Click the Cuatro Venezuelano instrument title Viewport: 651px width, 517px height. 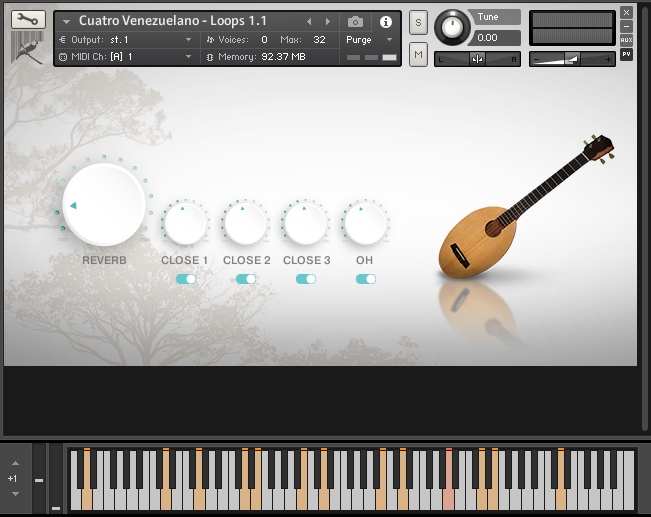coord(173,21)
